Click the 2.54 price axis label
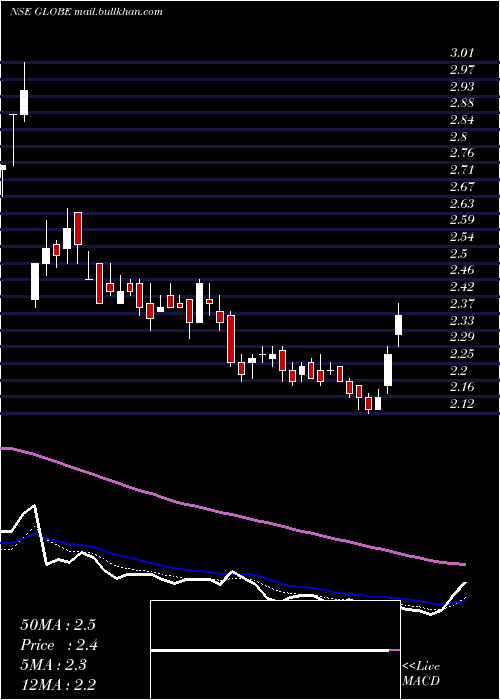 (x=462, y=237)
